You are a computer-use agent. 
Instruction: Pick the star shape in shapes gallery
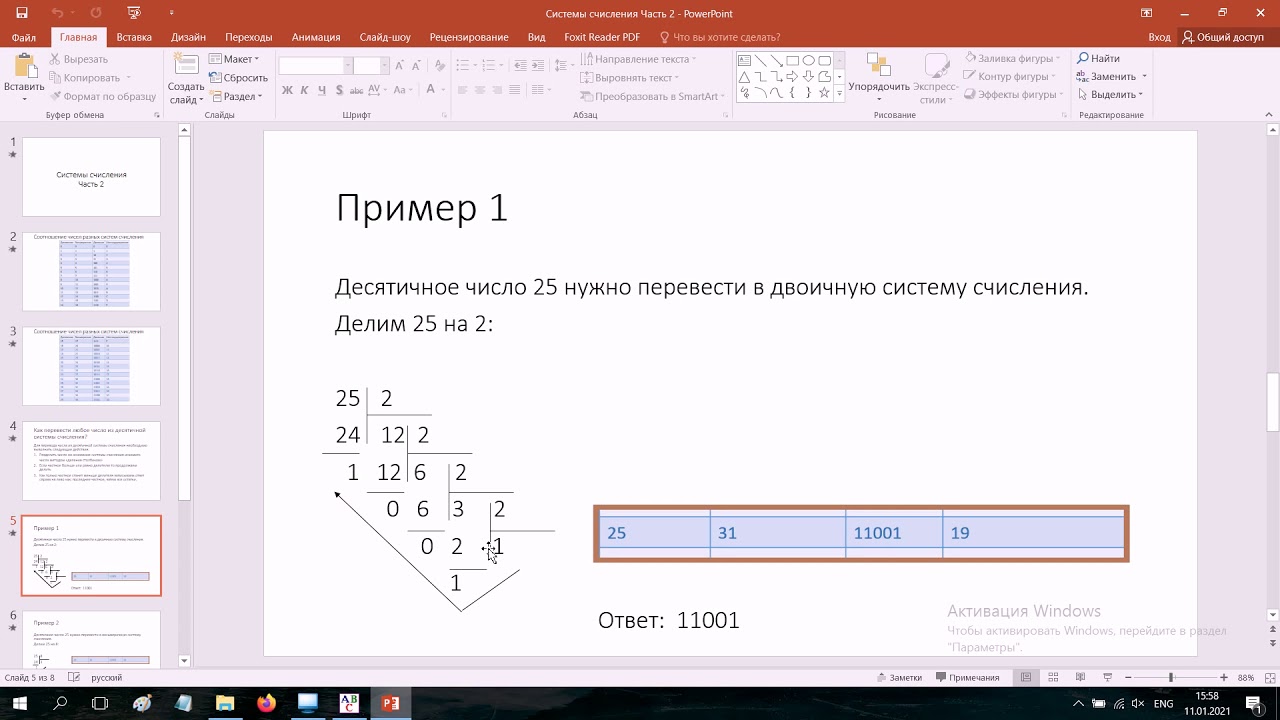click(825, 92)
